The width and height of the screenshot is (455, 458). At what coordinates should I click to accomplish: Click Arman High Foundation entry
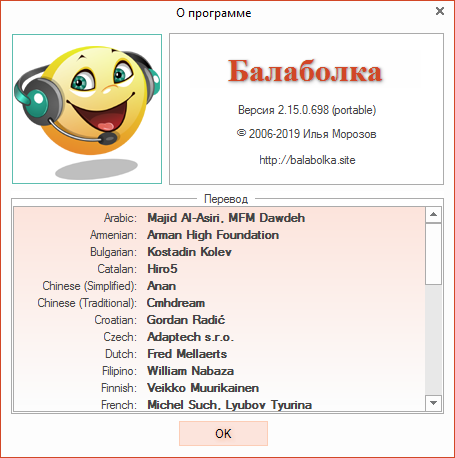tap(213, 235)
